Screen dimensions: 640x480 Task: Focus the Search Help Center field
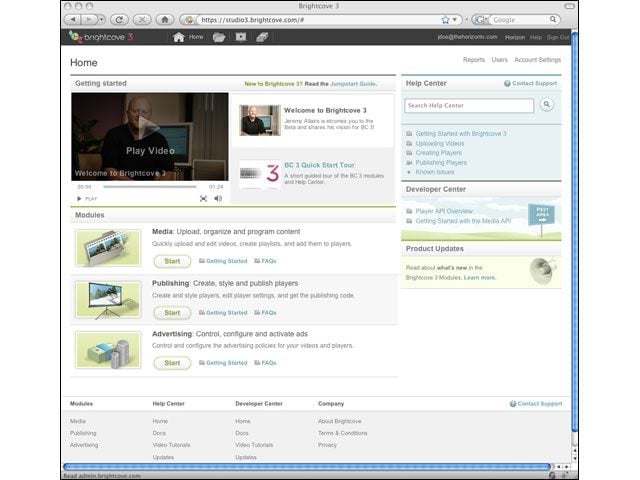(469, 106)
